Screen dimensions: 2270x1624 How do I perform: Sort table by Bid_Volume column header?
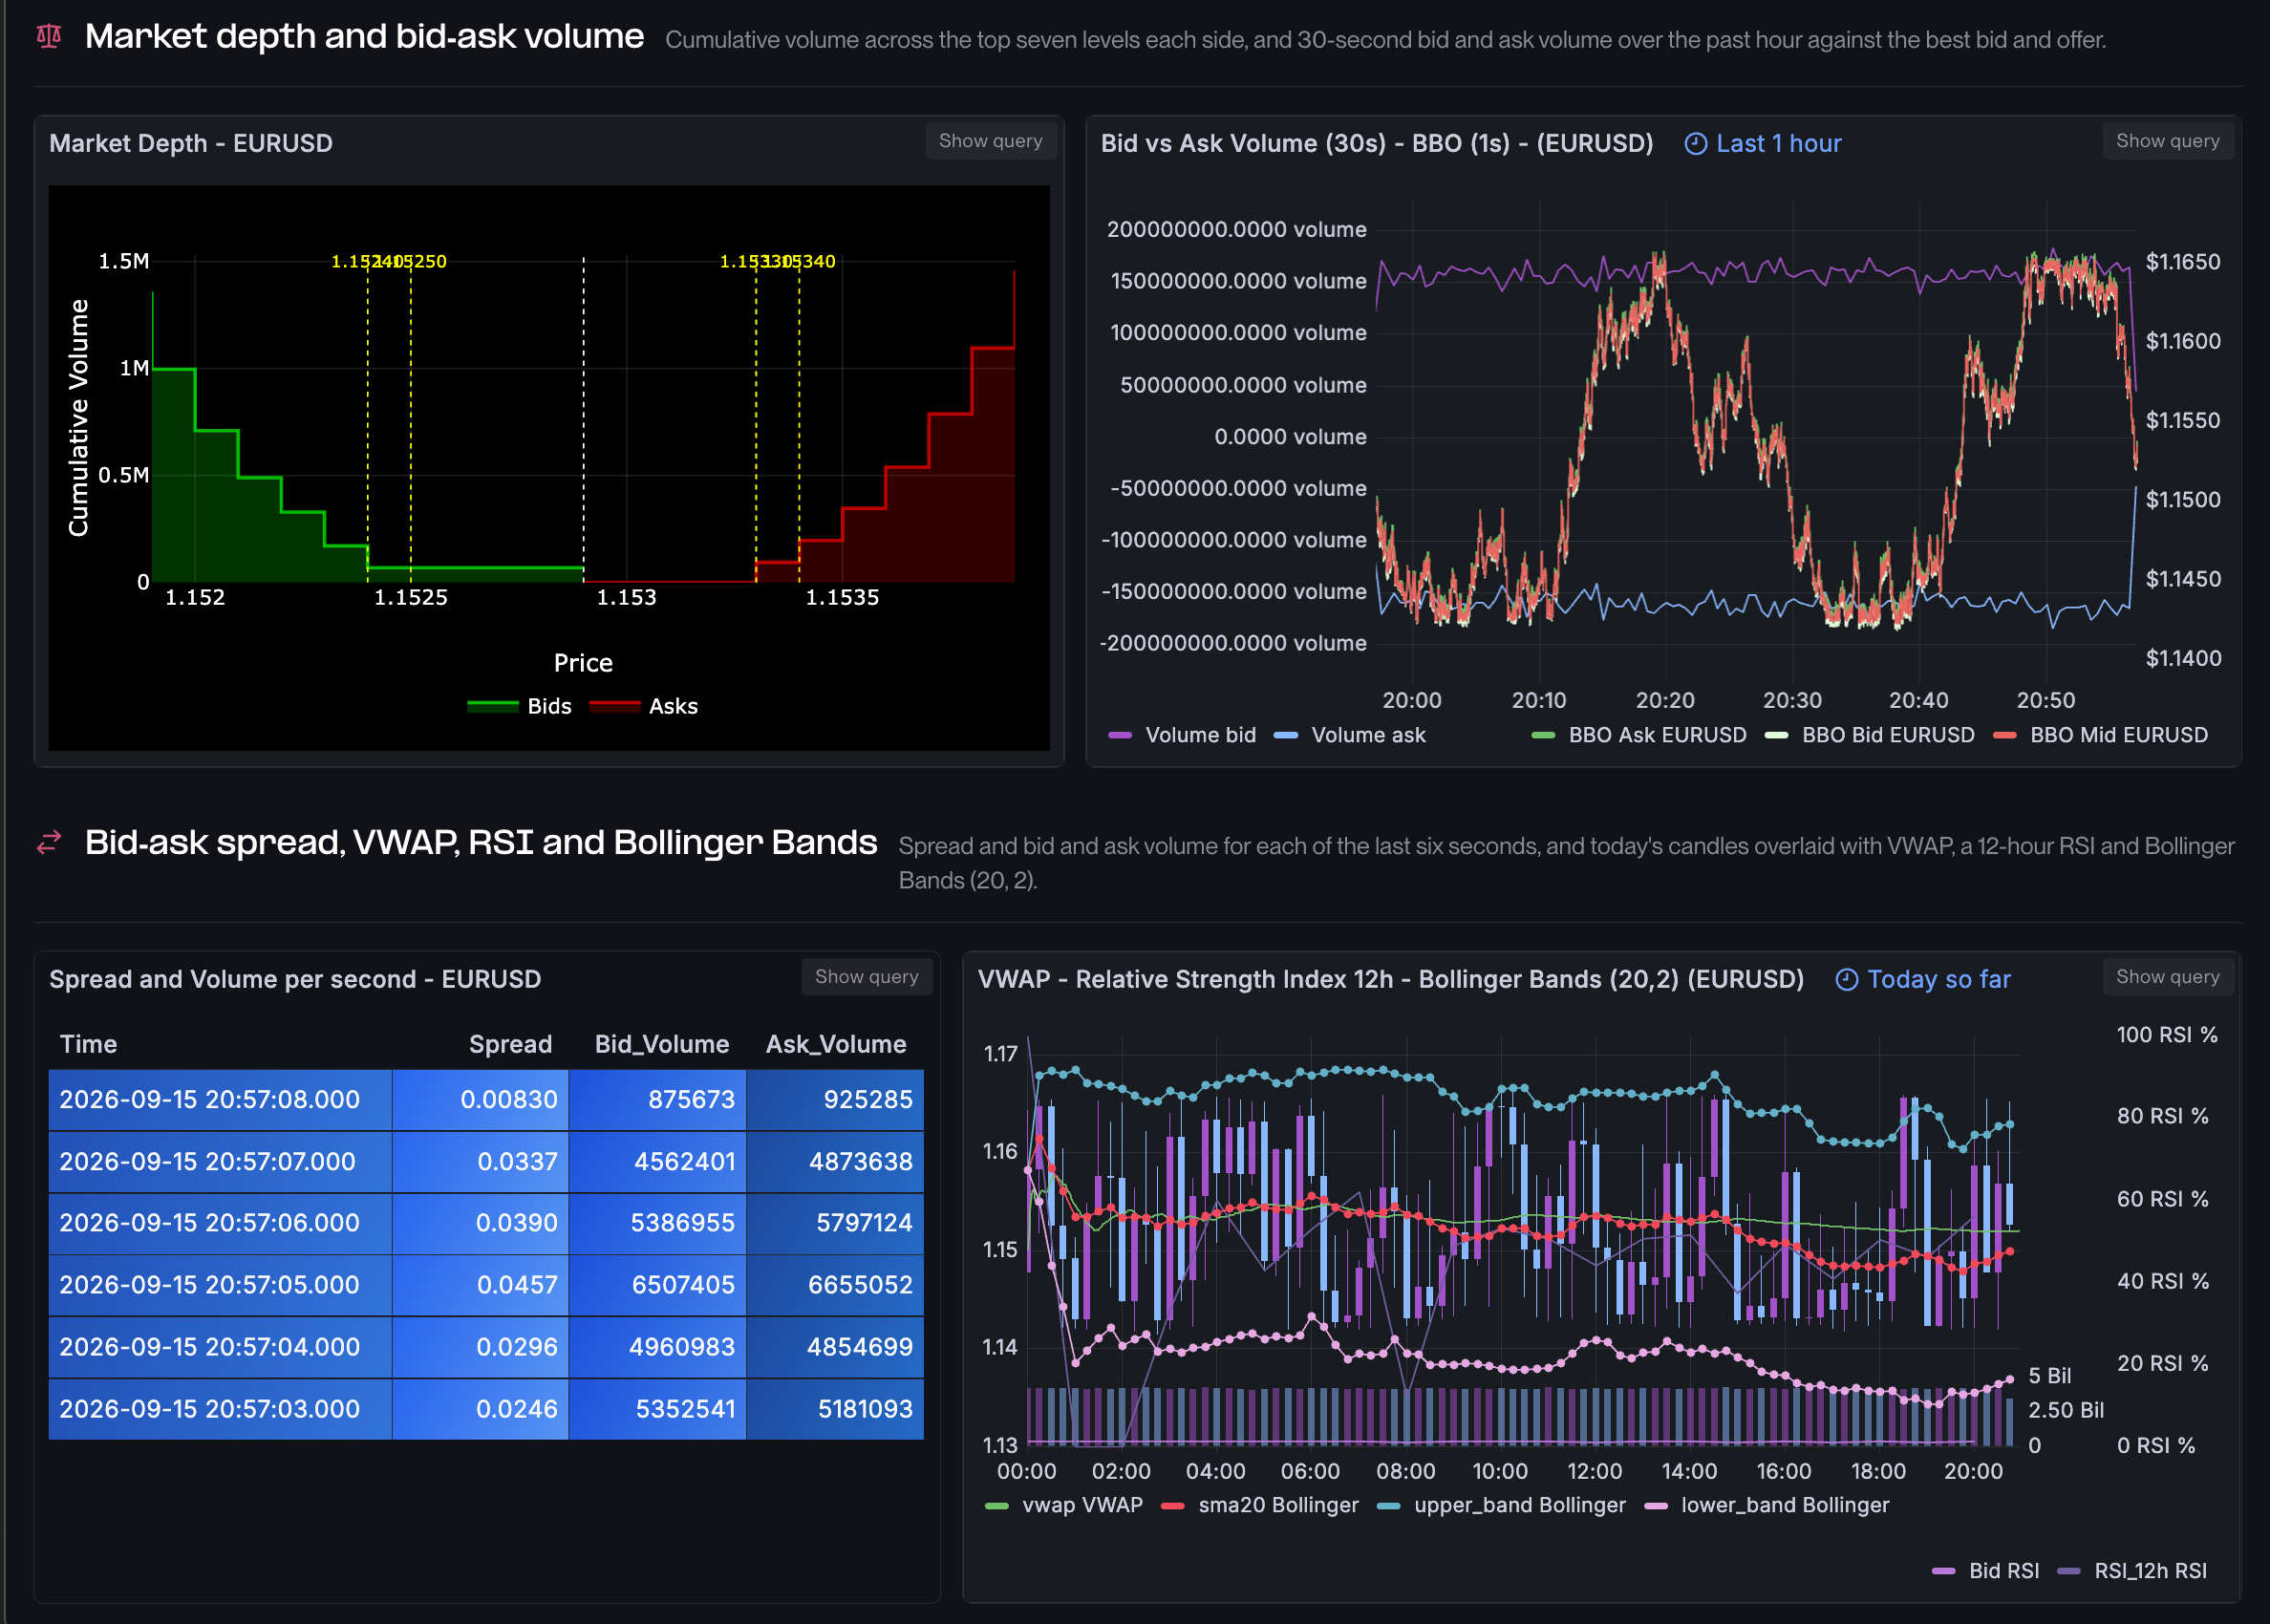(x=661, y=1045)
